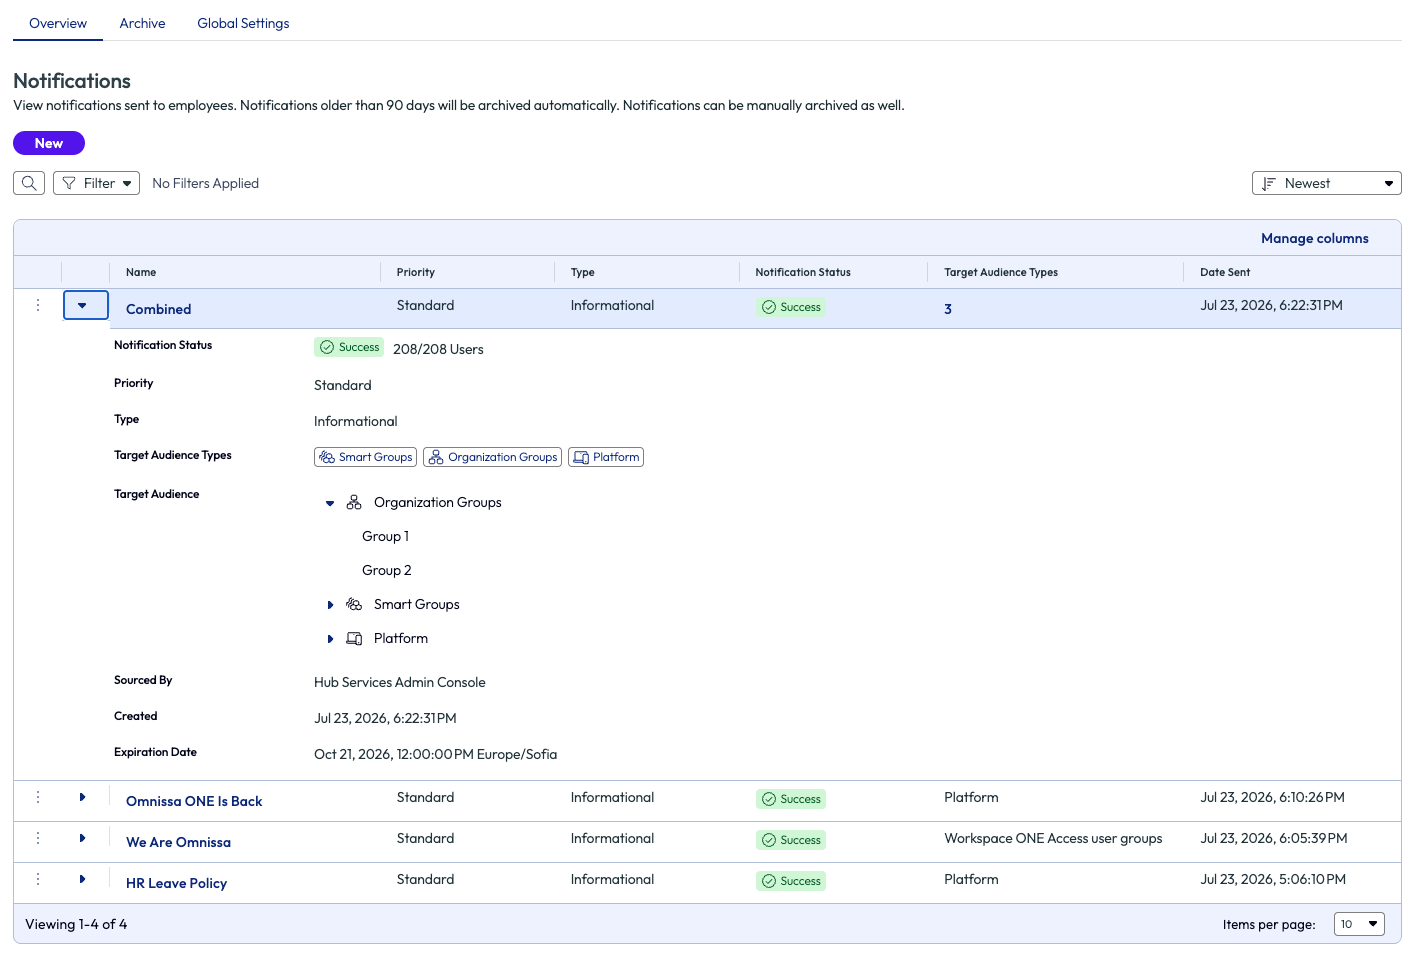The width and height of the screenshot is (1414, 956).
Task: Click the Oct 21, 2026 expiration date value
Action: pos(435,754)
